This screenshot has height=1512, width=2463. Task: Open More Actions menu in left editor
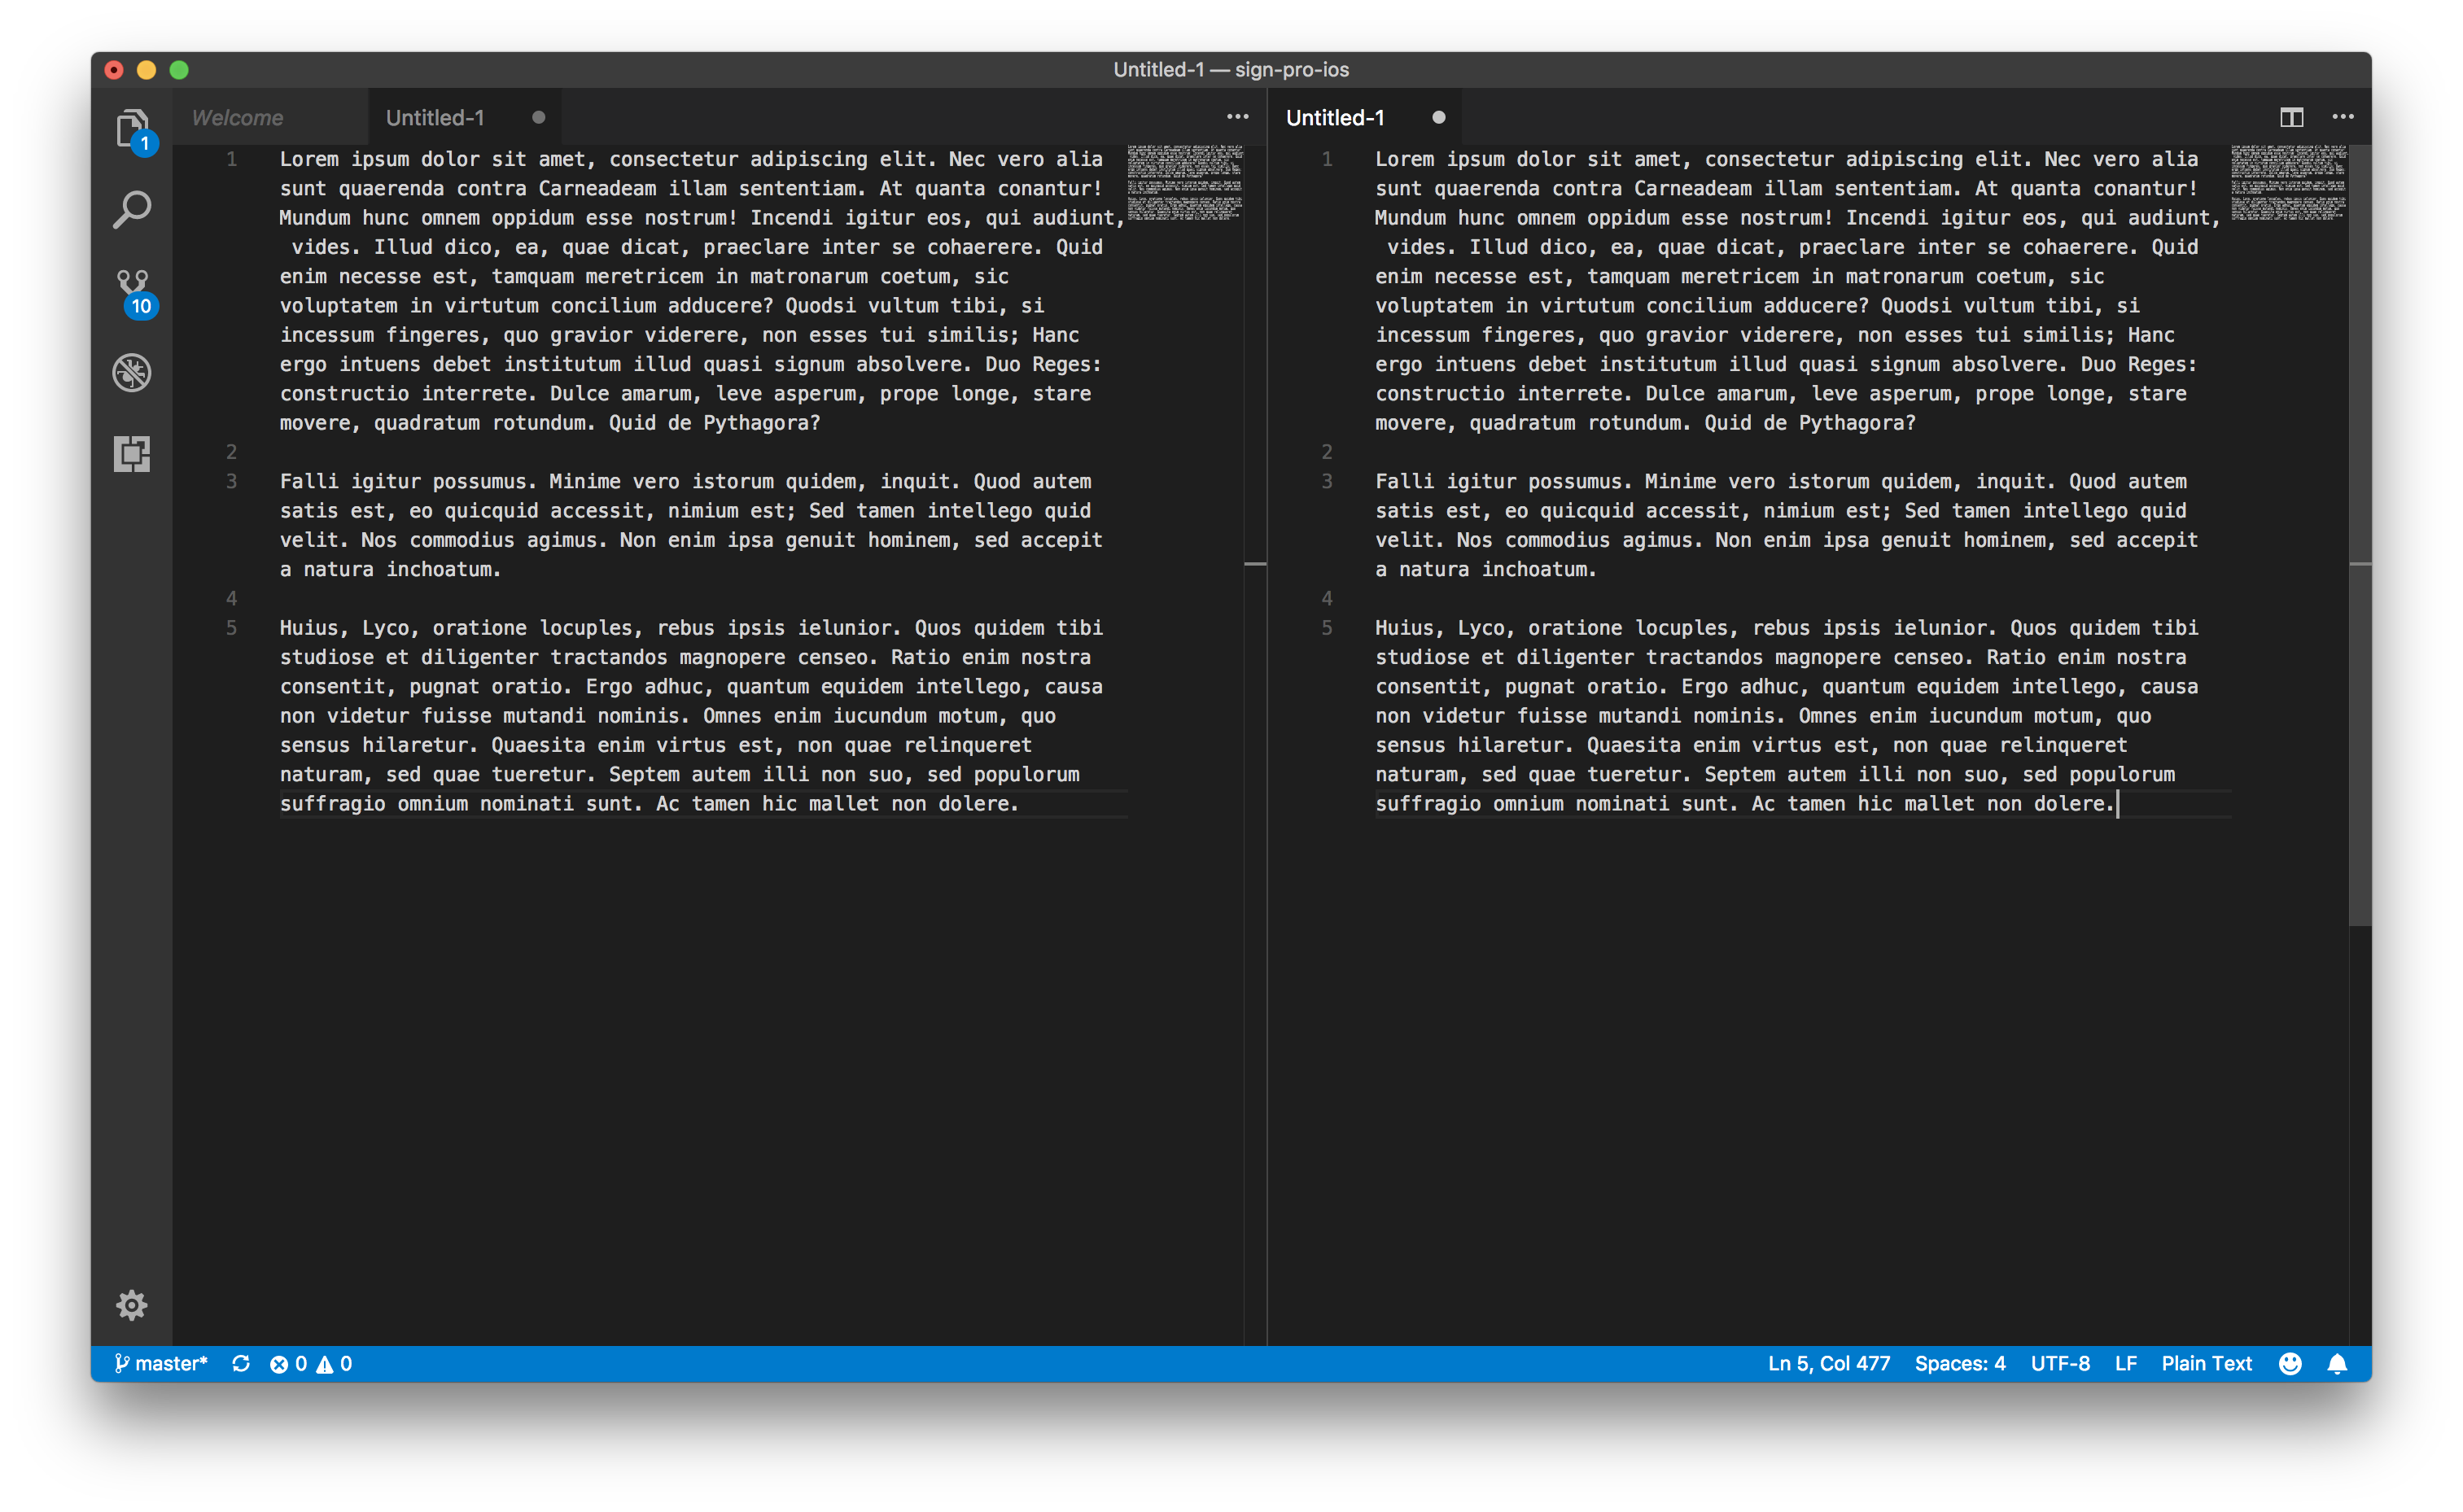tap(1237, 117)
